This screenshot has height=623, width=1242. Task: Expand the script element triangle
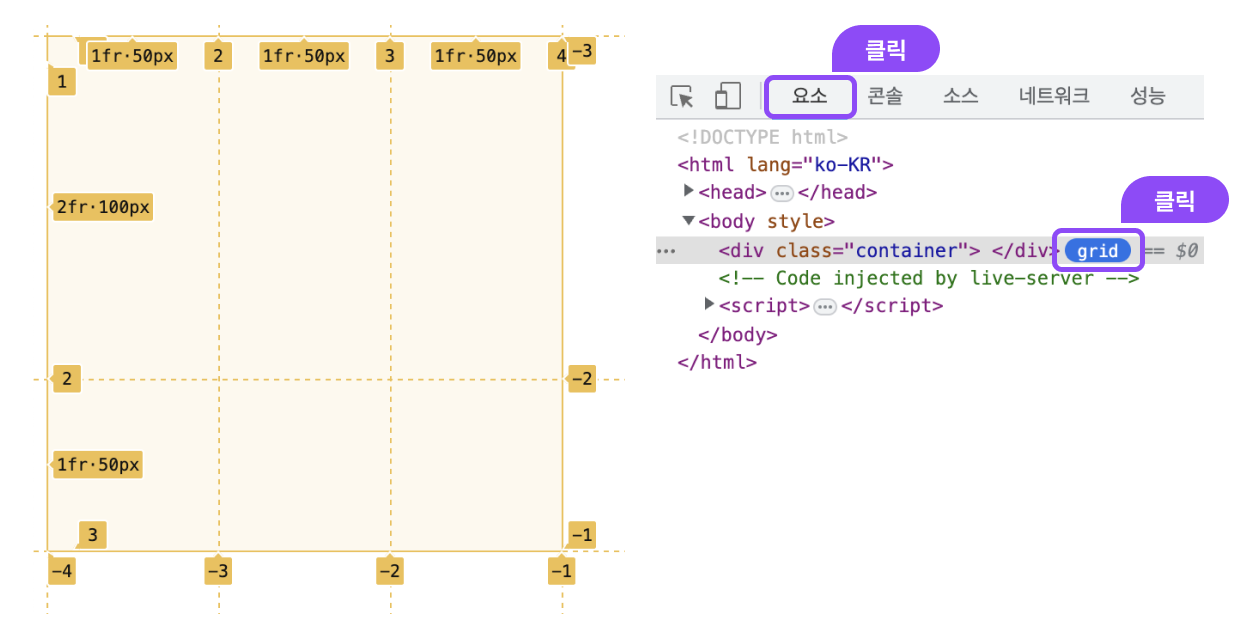tap(710, 303)
